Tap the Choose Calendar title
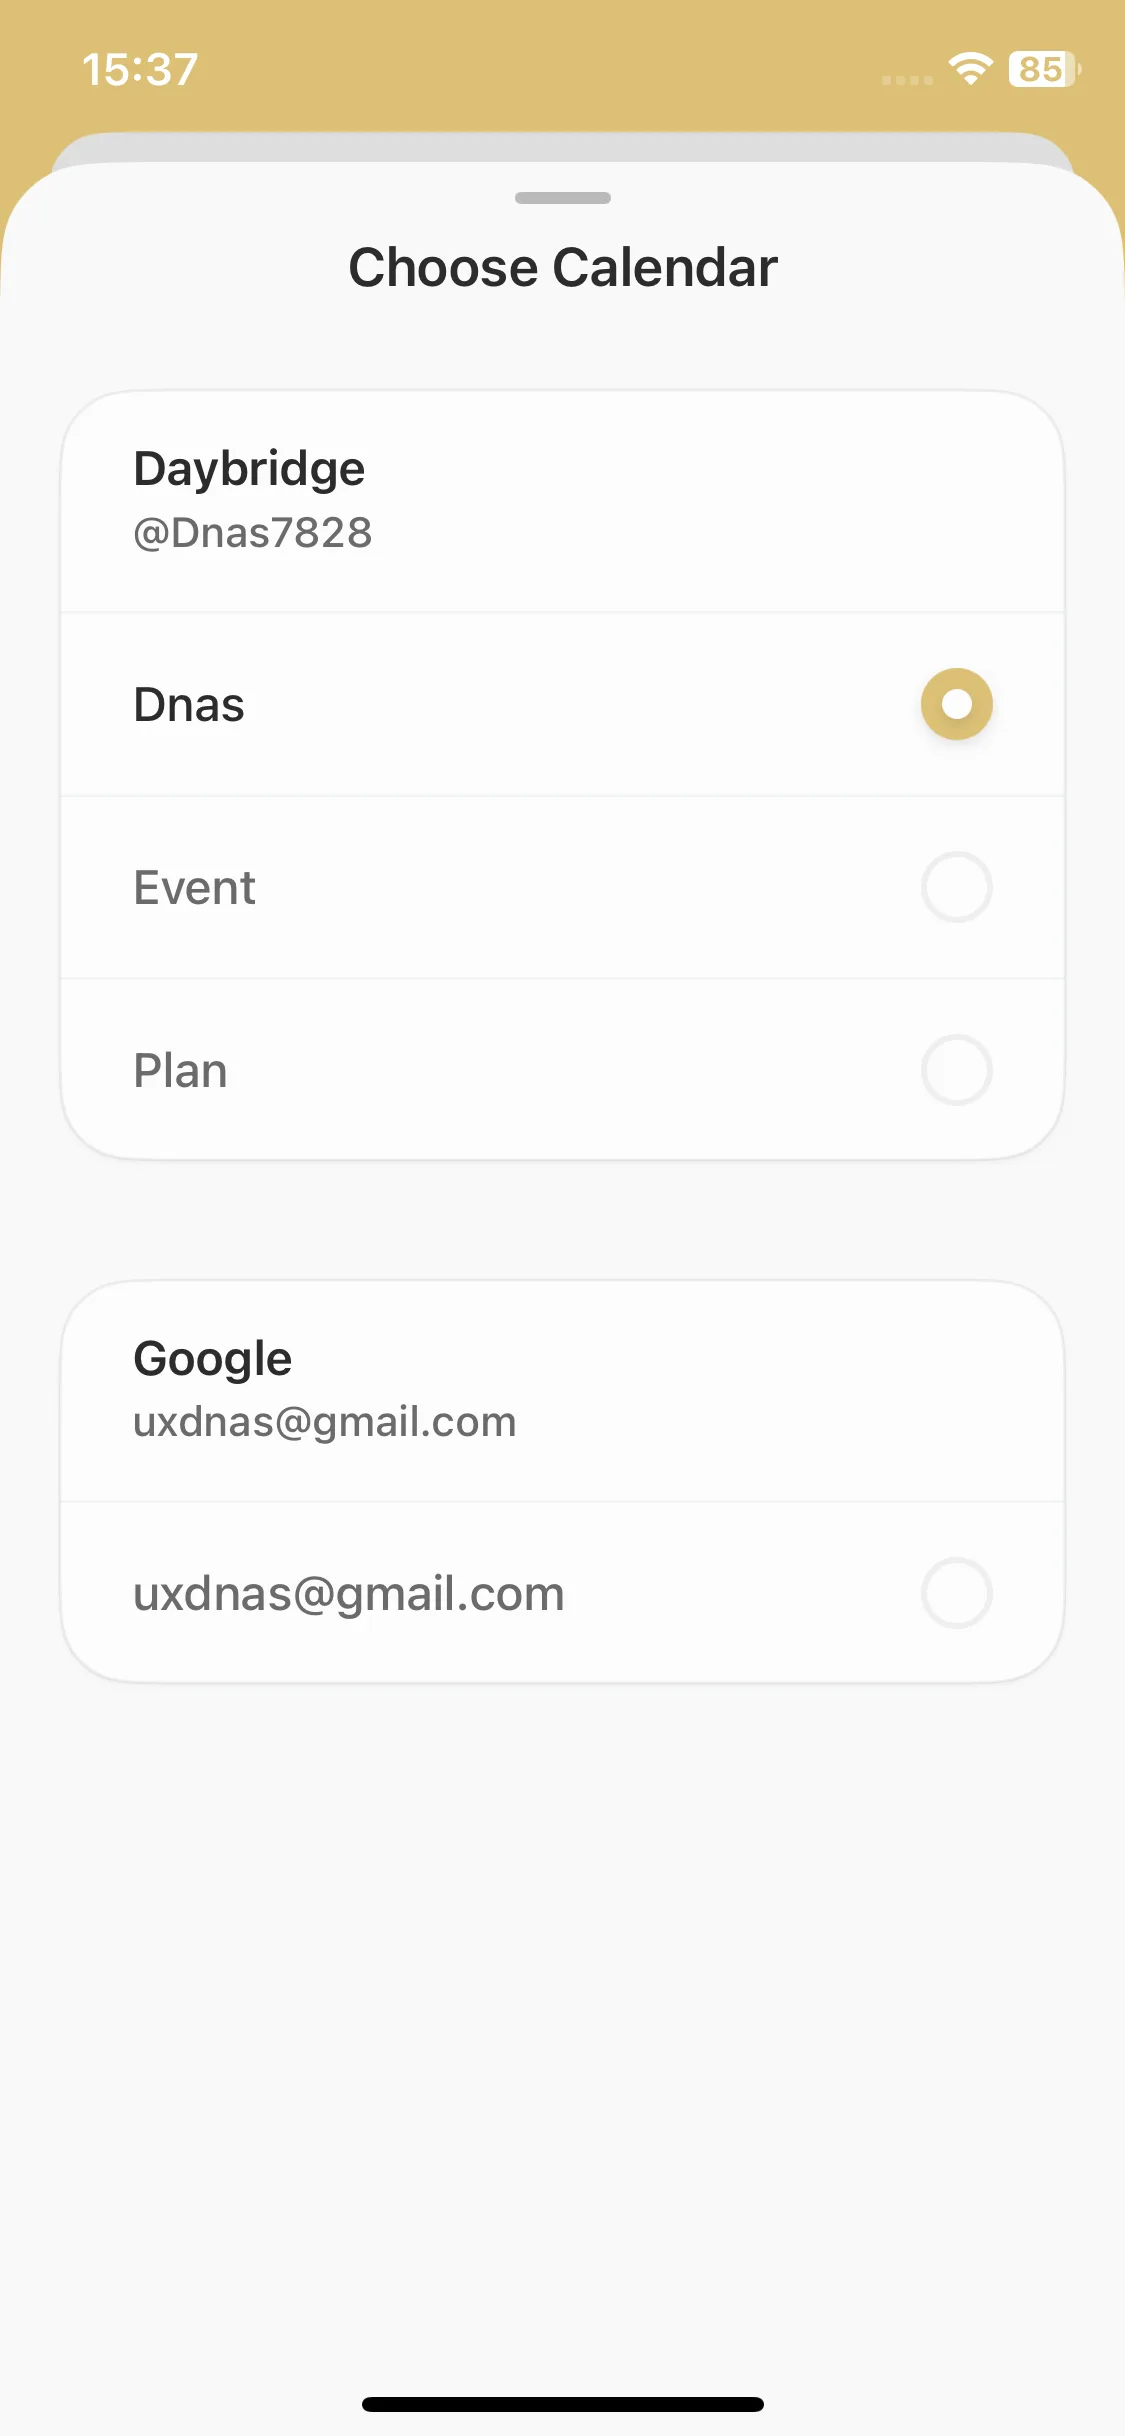 [563, 267]
